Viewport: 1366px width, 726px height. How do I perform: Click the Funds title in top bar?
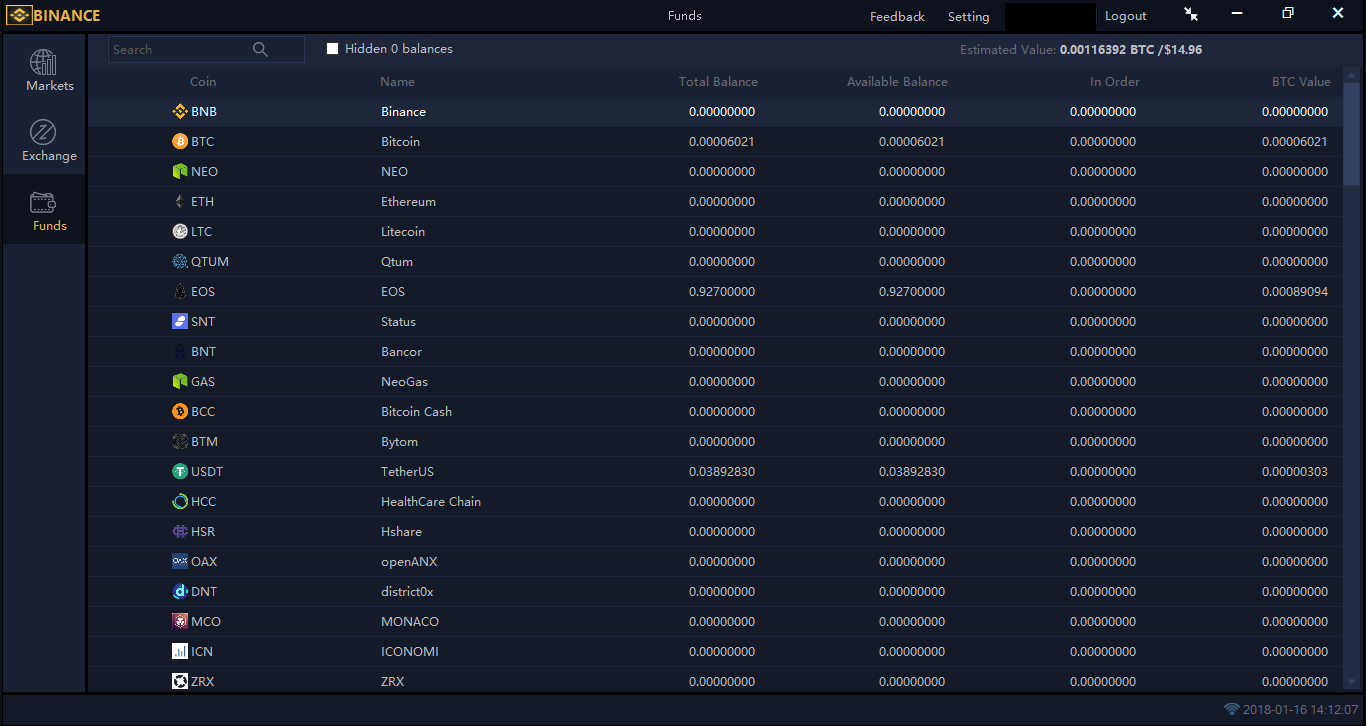pos(685,16)
